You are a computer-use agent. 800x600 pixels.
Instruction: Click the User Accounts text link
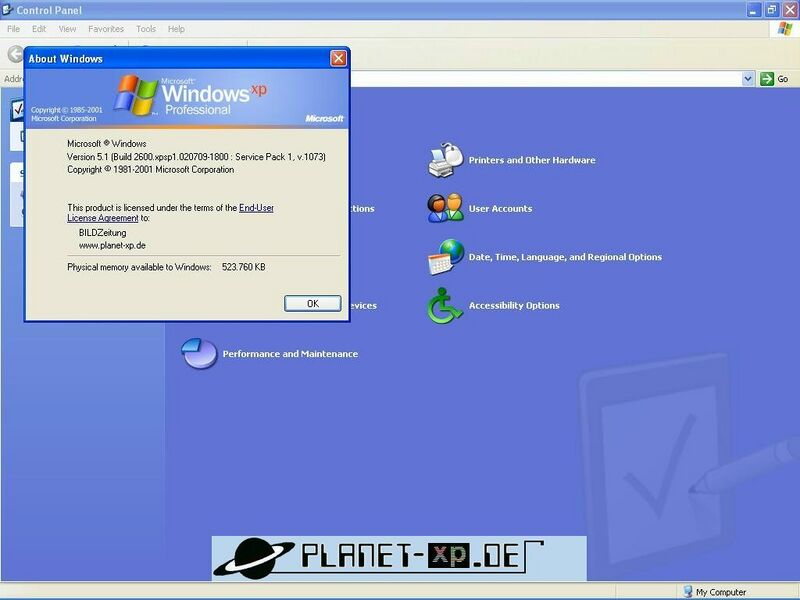tap(500, 209)
